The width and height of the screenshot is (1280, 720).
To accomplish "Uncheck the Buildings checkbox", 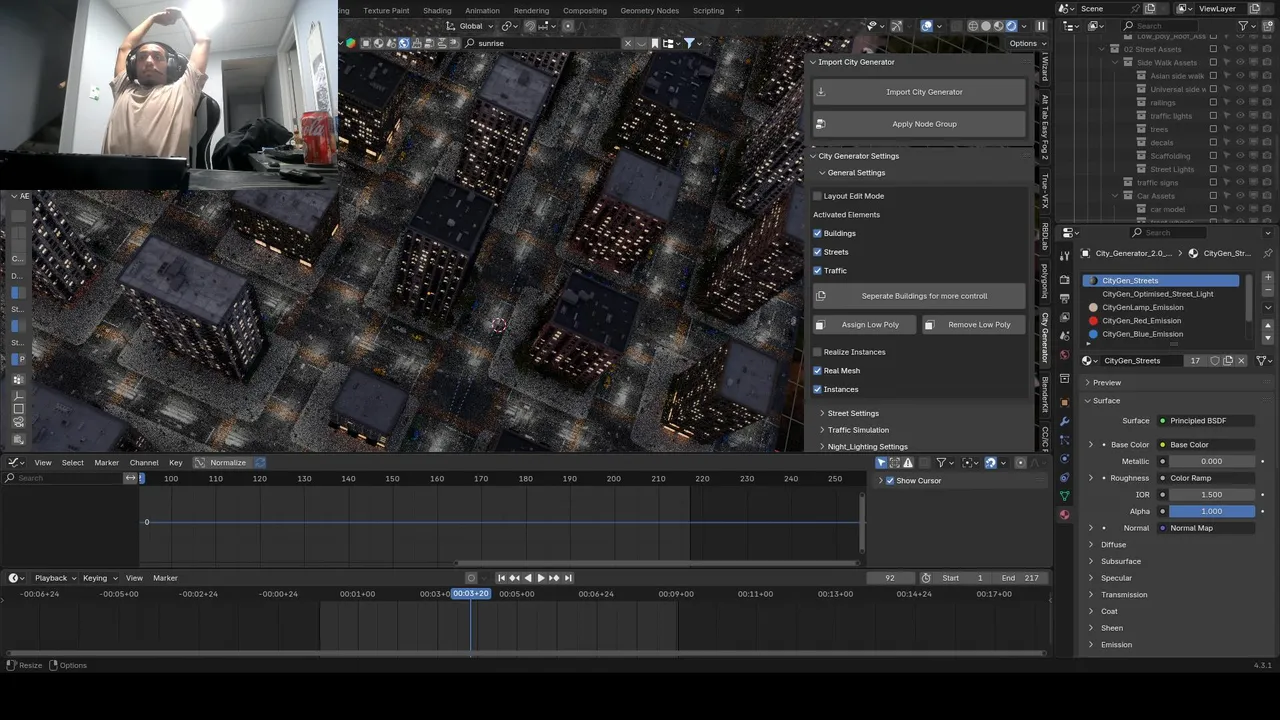I will [x=817, y=233].
